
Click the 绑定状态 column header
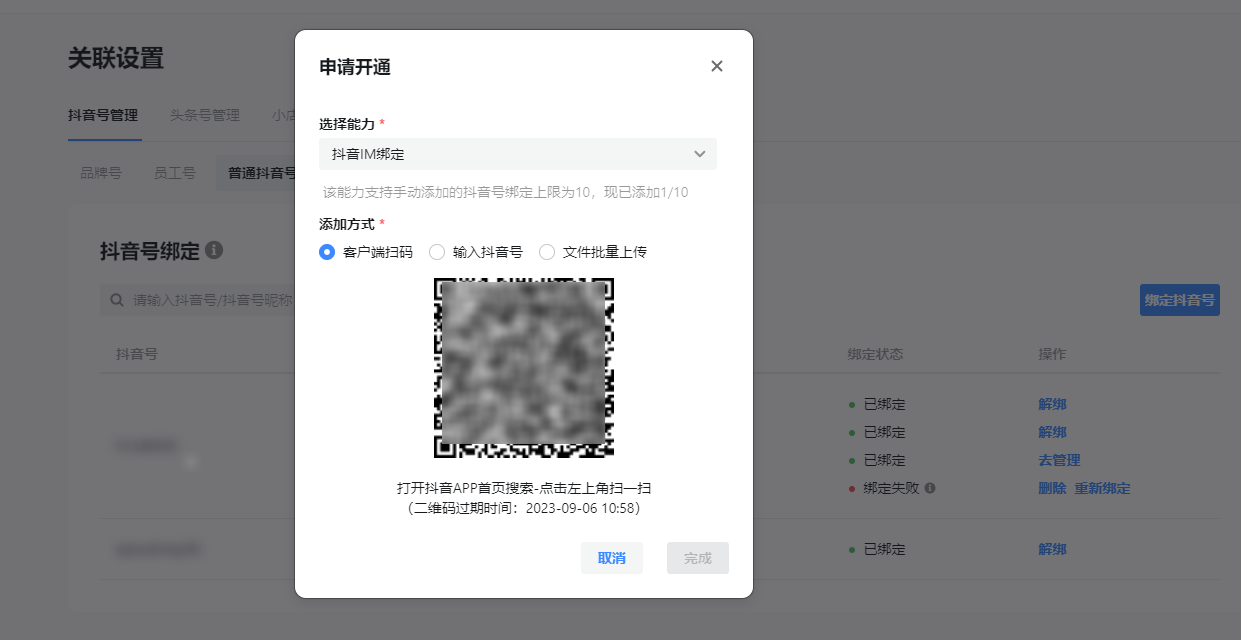tap(876, 354)
